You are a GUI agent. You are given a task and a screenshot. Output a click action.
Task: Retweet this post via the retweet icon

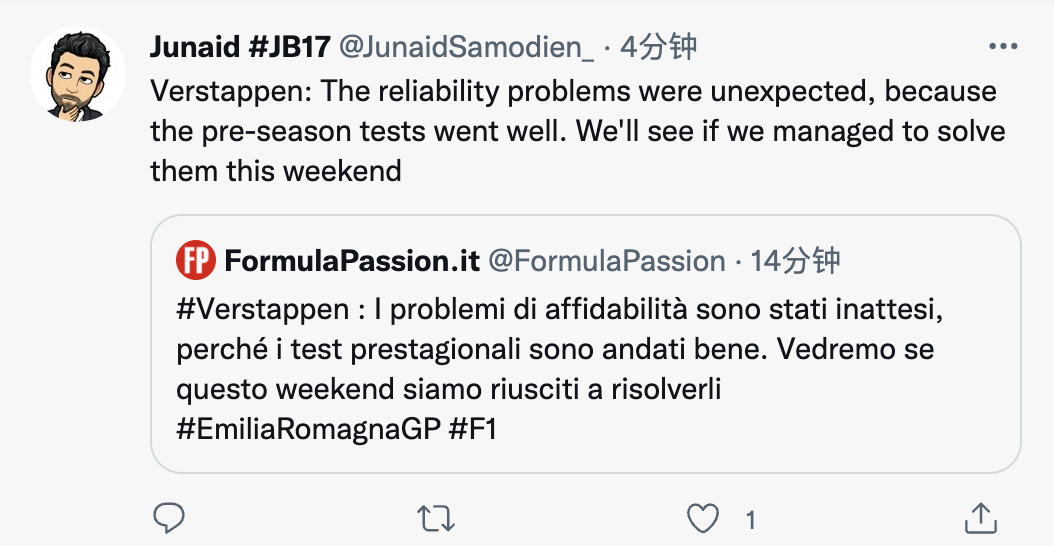[435, 518]
